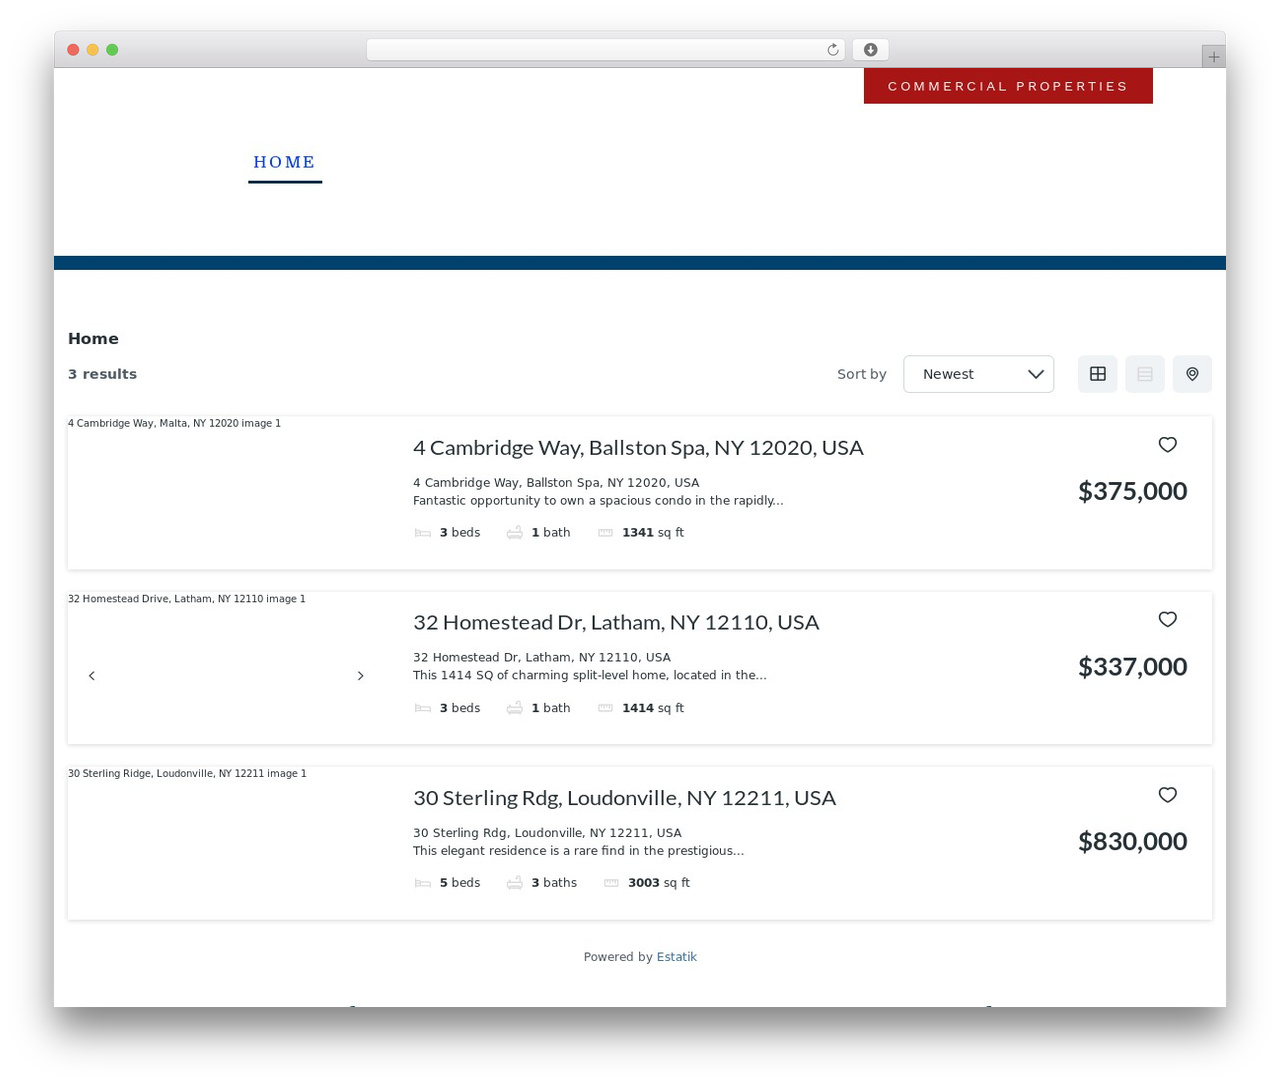The width and height of the screenshot is (1280, 1084).
Task: Open browser downloads button
Action: coord(870,50)
